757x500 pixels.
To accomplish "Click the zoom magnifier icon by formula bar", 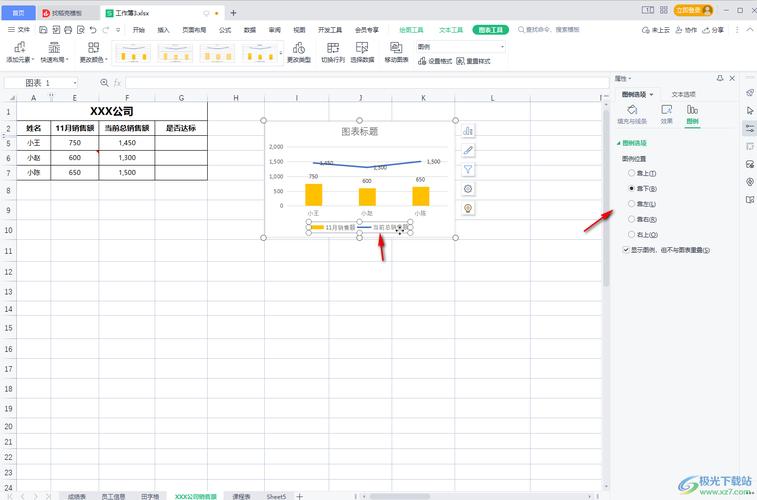I will pyautogui.click(x=104, y=83).
